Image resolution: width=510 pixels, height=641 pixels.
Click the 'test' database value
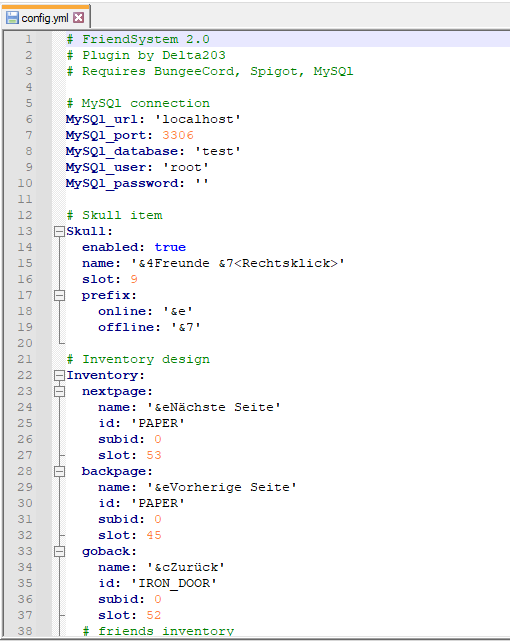218,151
